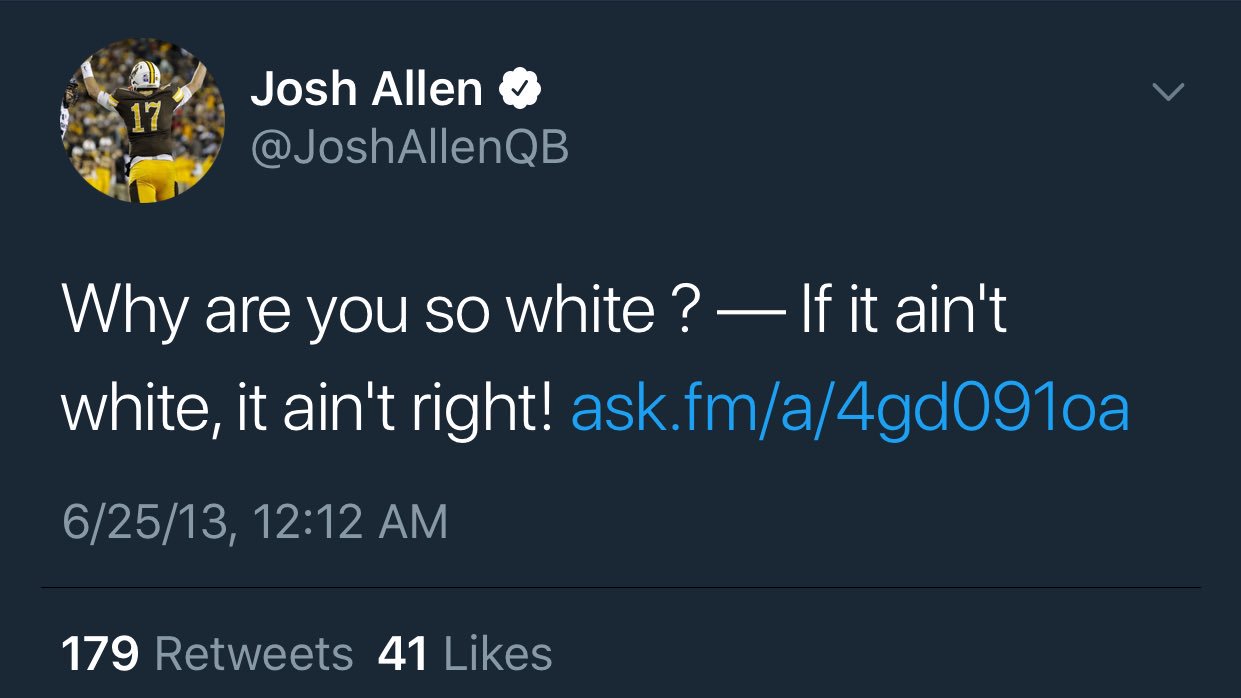
Task: View the 179 Retweets list
Action: (207, 655)
